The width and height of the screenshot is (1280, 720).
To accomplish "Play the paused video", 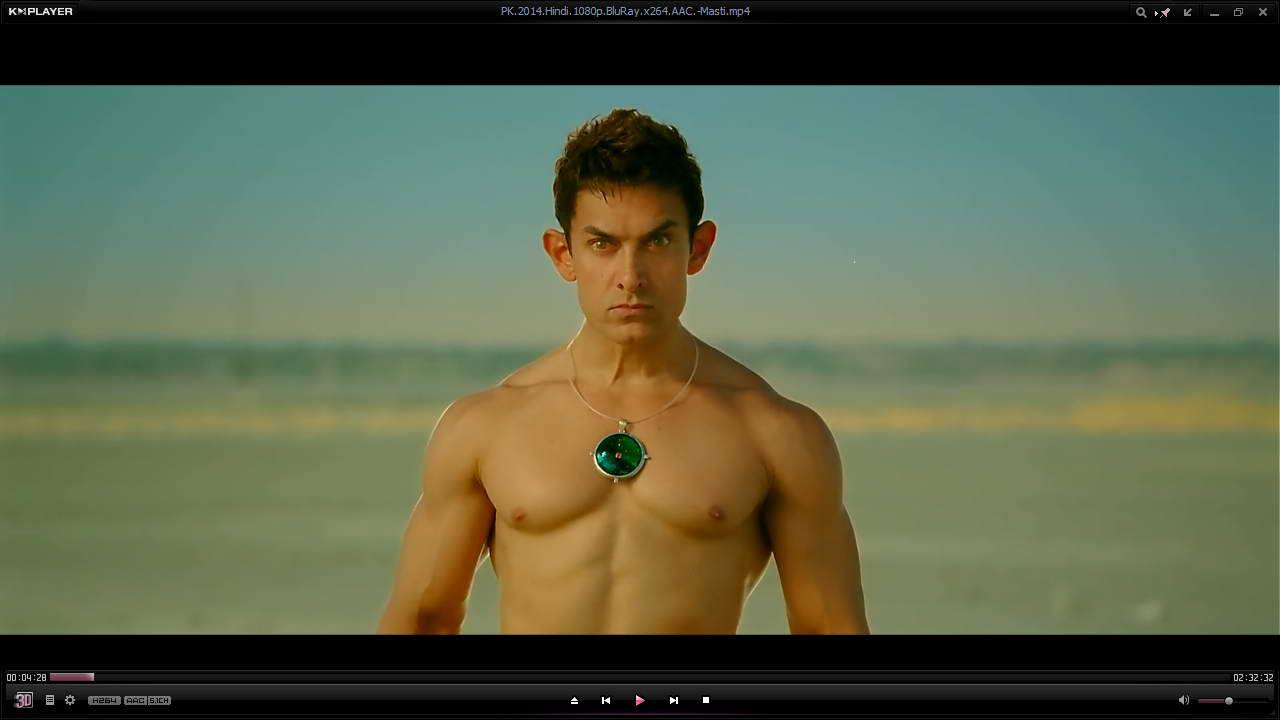I will (640, 700).
